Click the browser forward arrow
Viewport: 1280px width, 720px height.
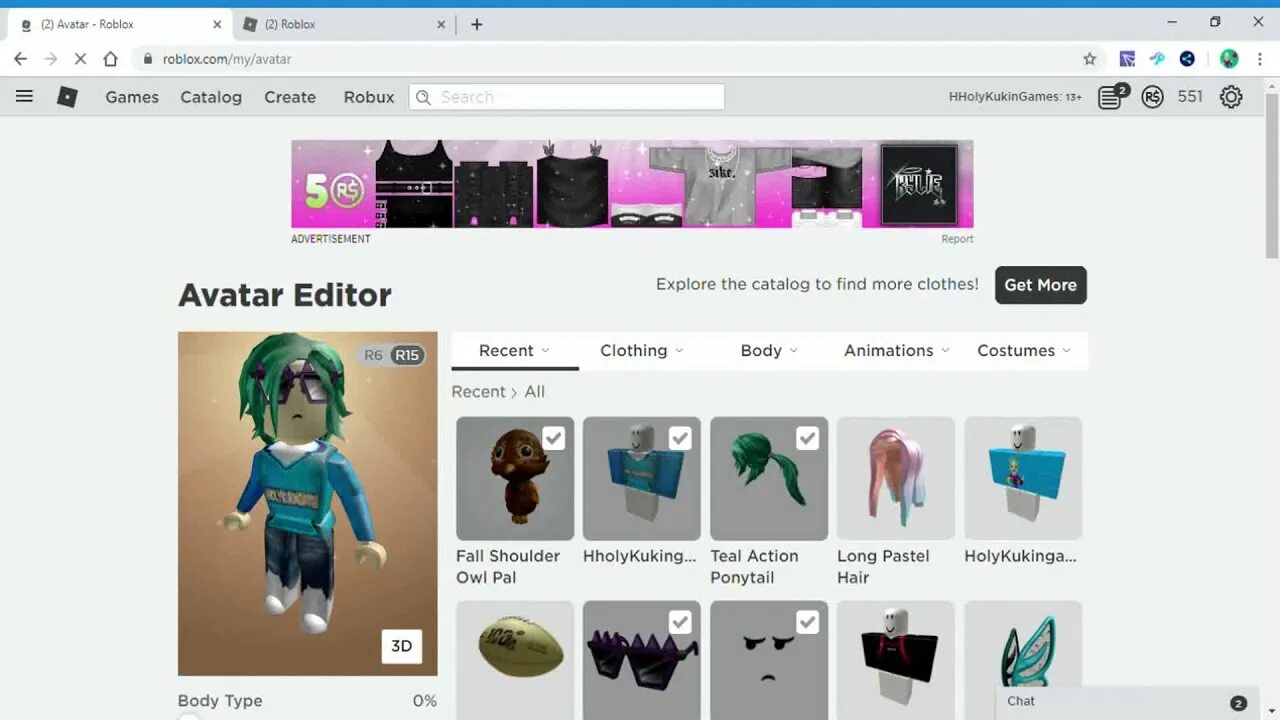51,59
